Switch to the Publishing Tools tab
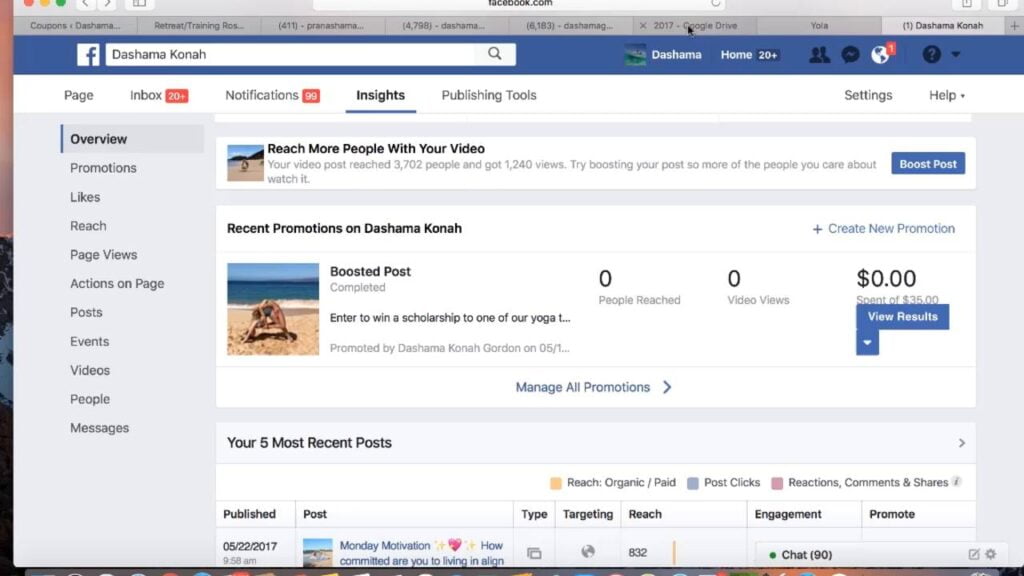Image resolution: width=1024 pixels, height=576 pixels. click(489, 95)
